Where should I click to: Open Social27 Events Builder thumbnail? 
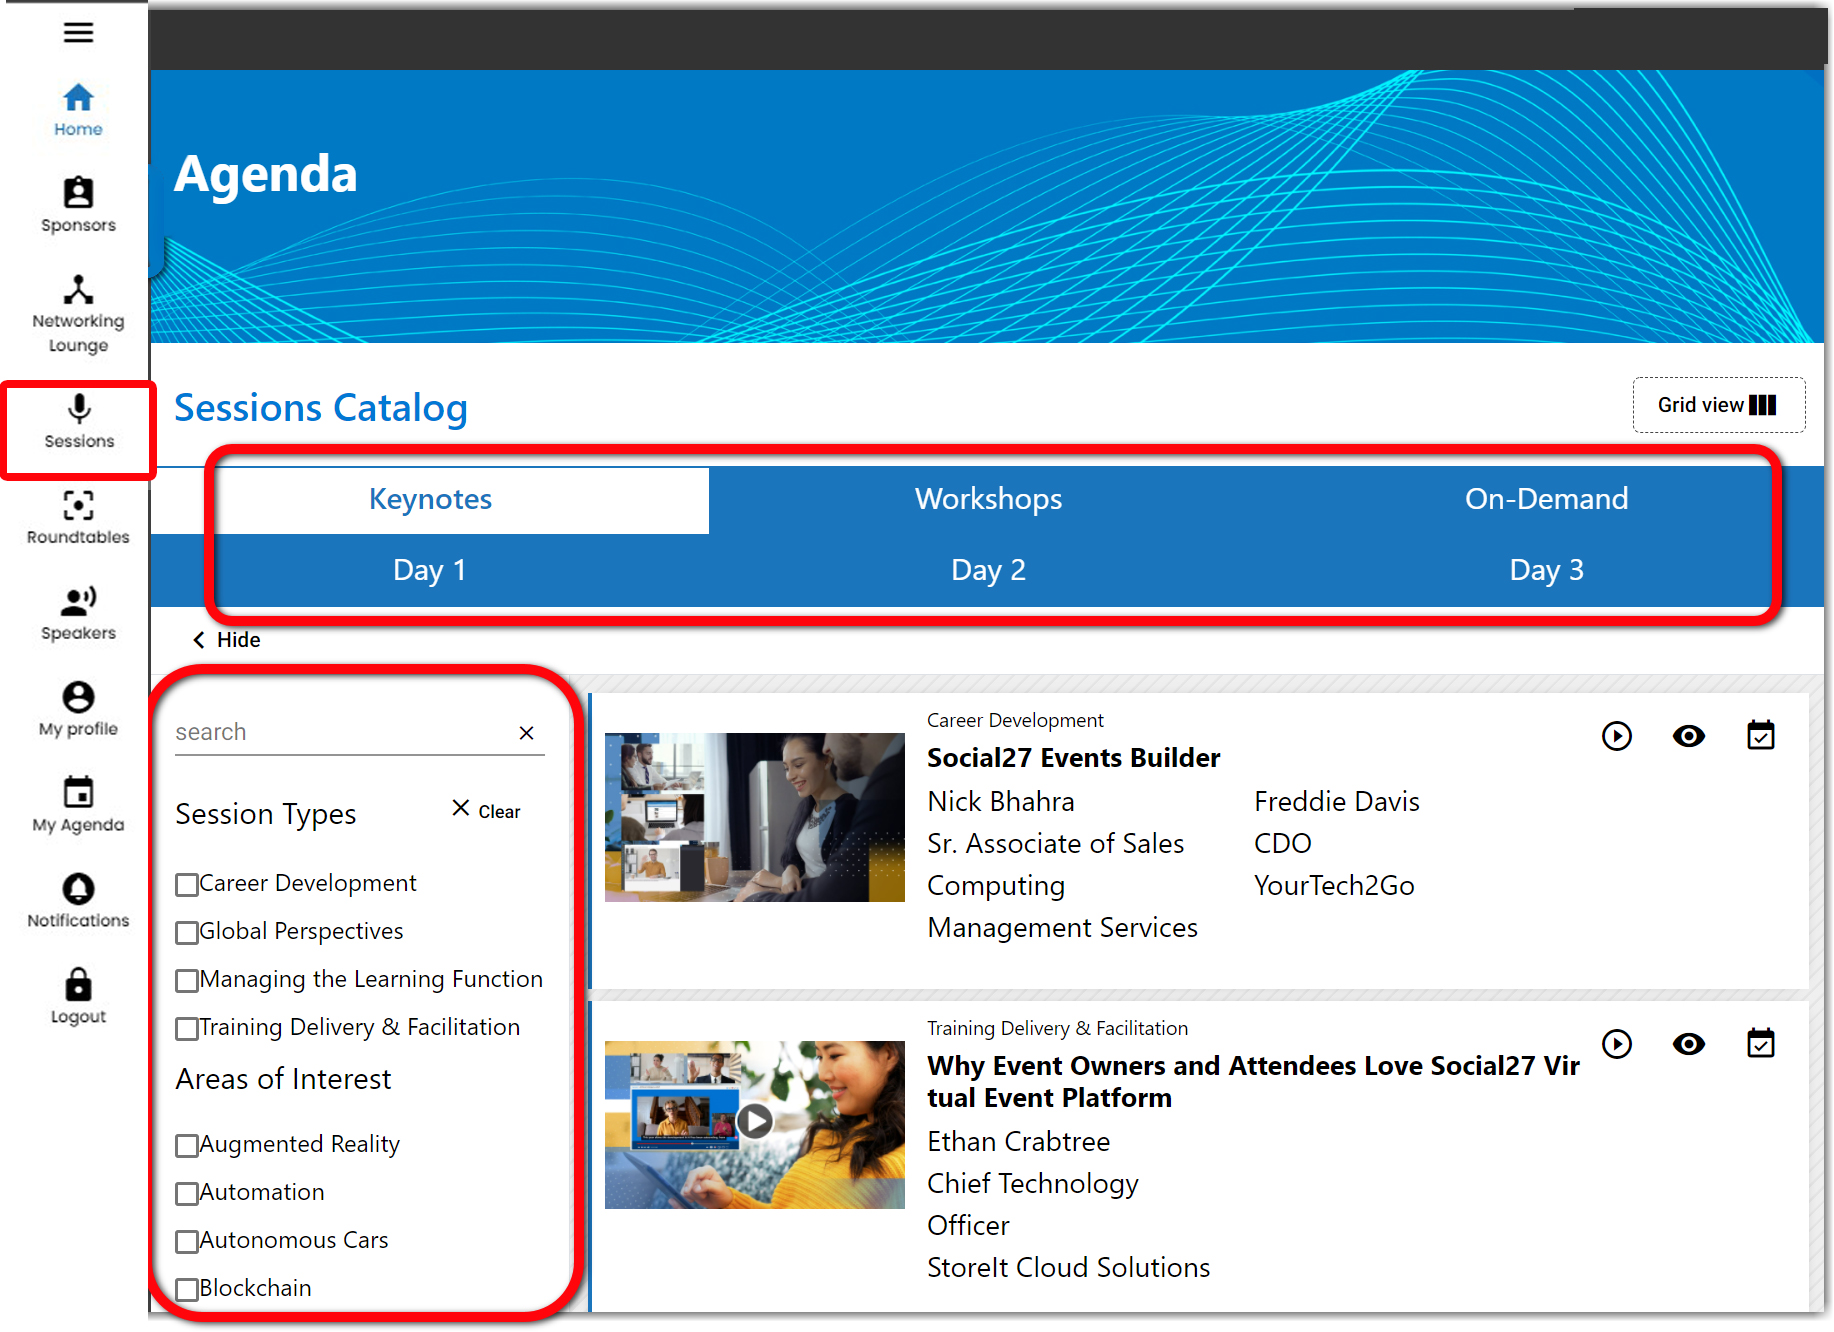pyautogui.click(x=755, y=817)
